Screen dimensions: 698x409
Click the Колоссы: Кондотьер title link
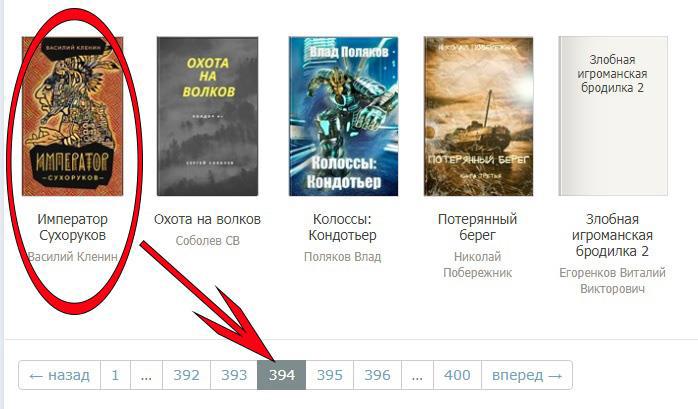[x=342, y=227]
